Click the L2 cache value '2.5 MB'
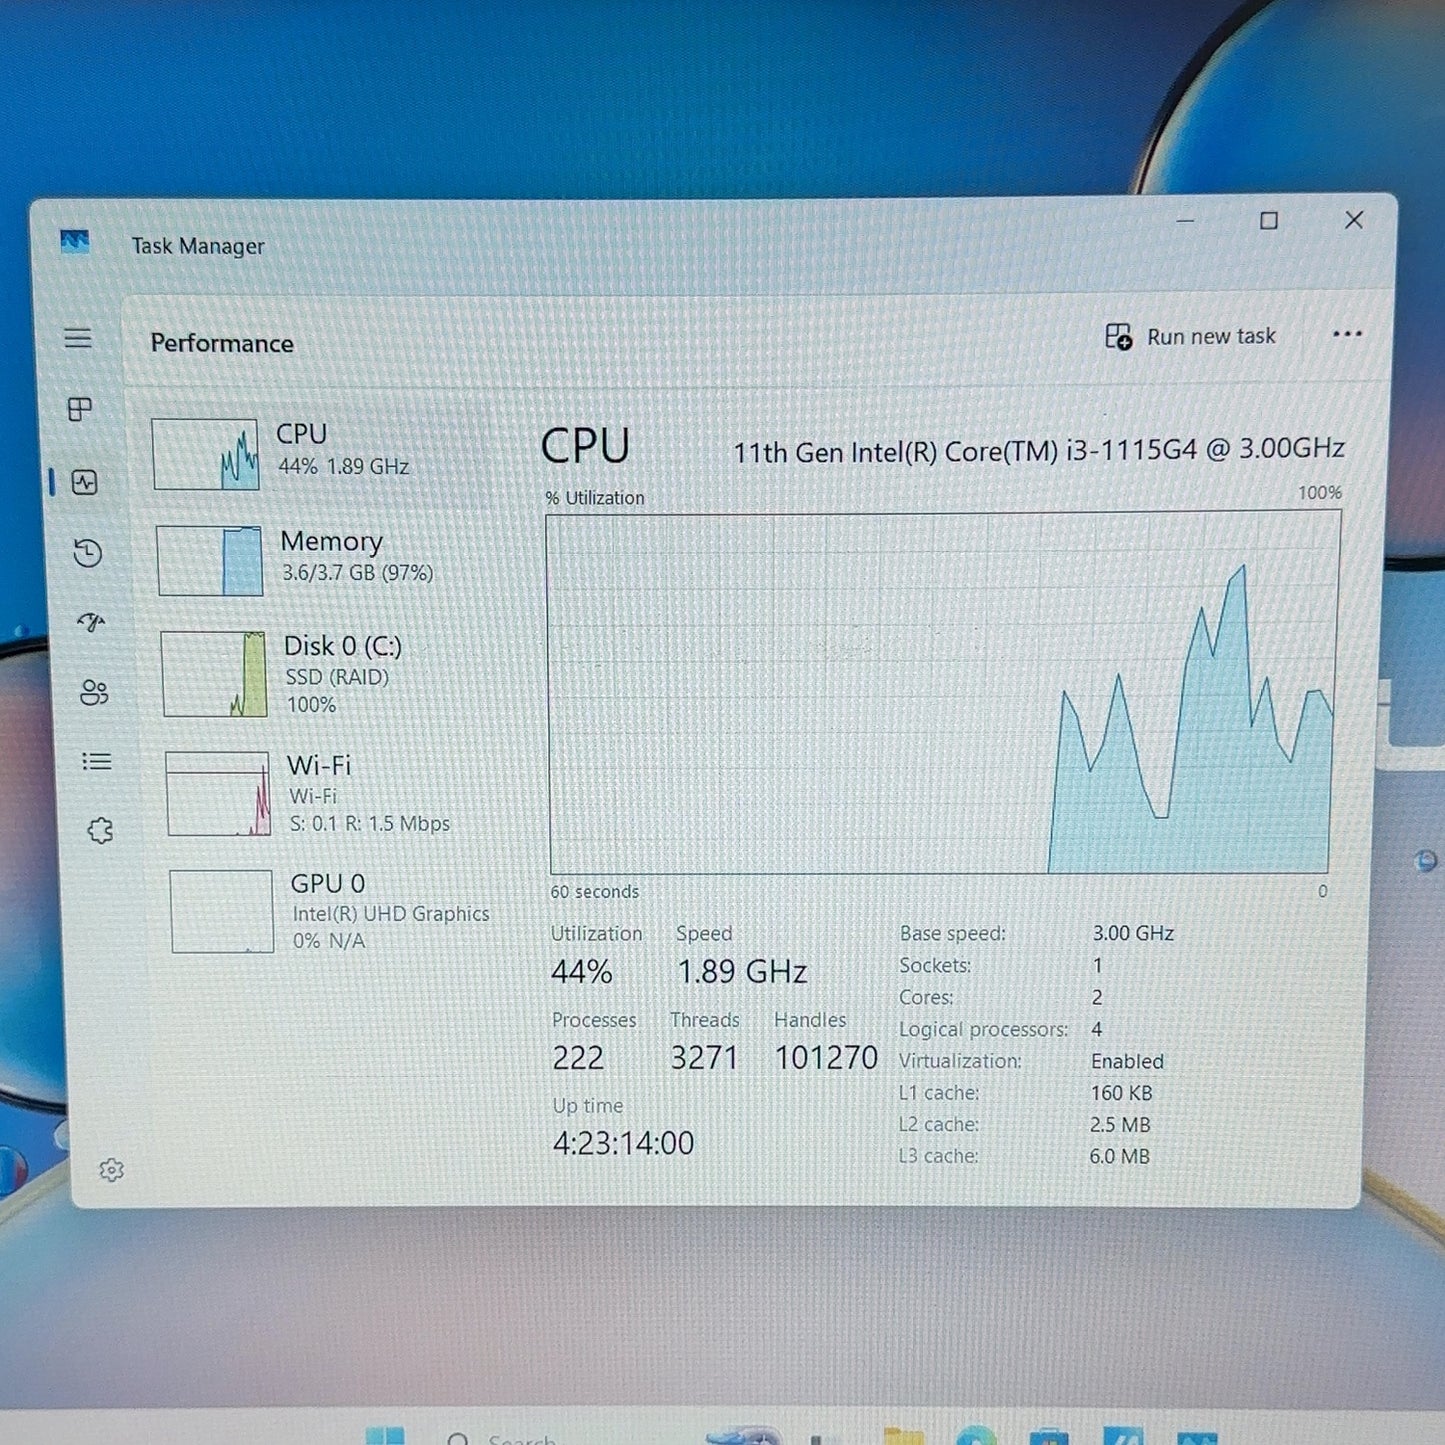Viewport: 1445px width, 1445px height. (x=1120, y=1125)
